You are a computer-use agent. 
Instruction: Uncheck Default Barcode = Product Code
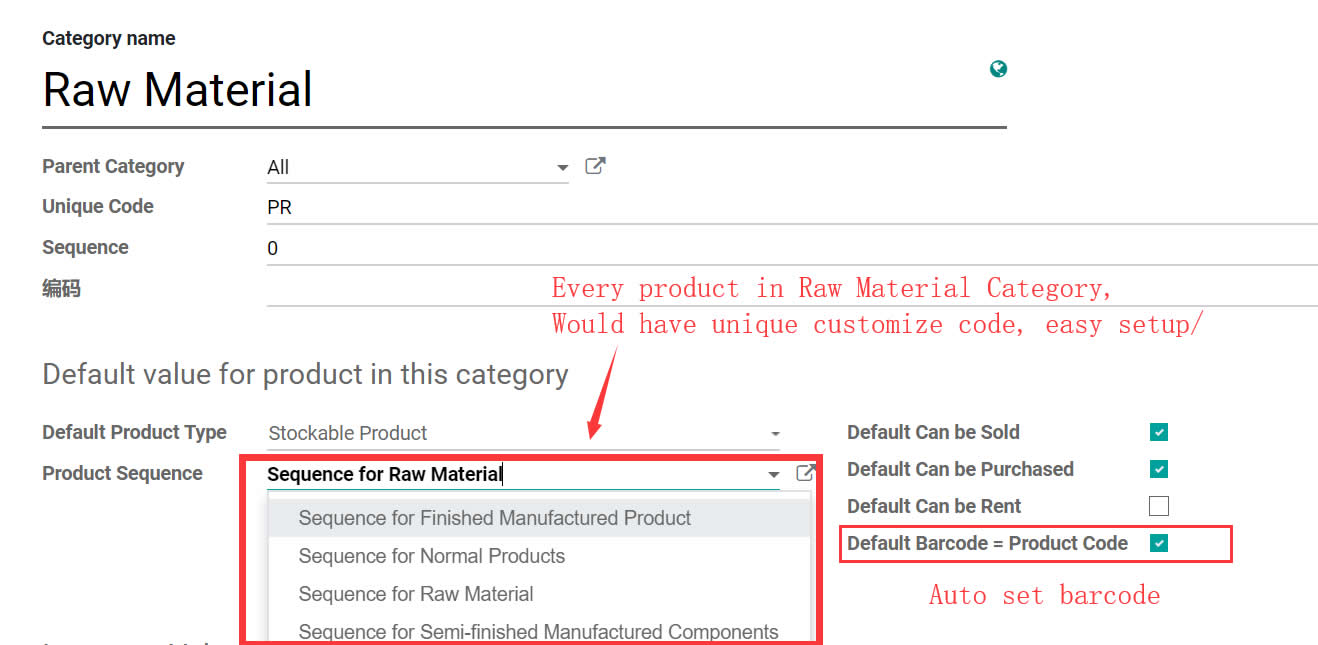[1159, 543]
